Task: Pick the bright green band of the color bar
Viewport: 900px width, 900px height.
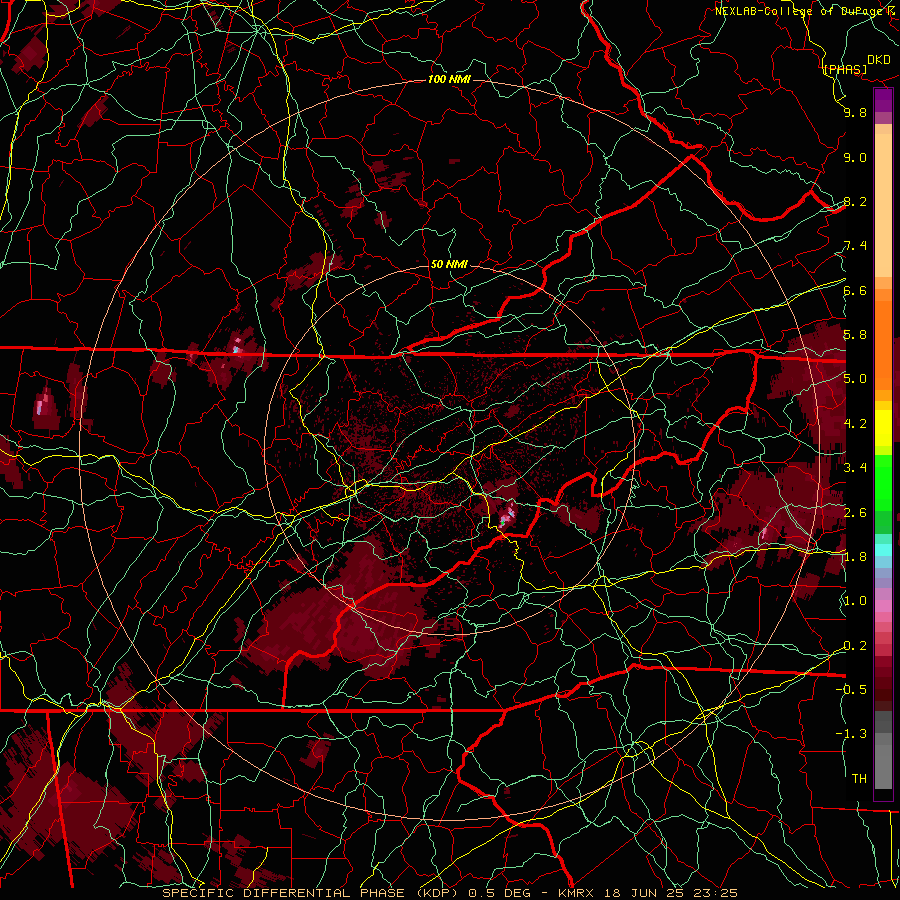Action: (883, 482)
